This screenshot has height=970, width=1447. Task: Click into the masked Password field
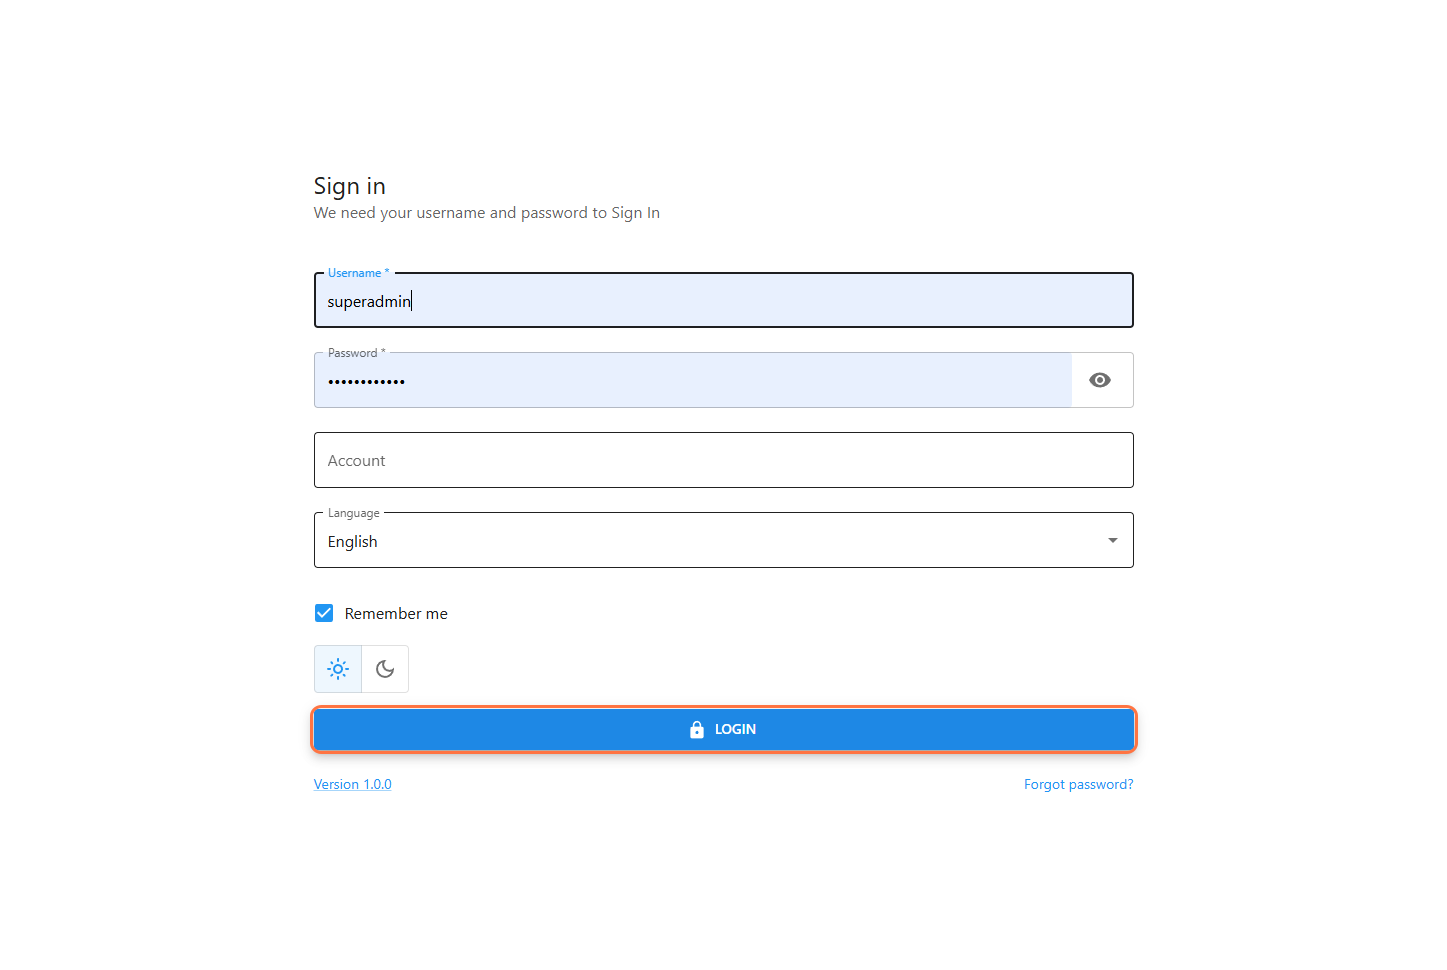coord(690,381)
